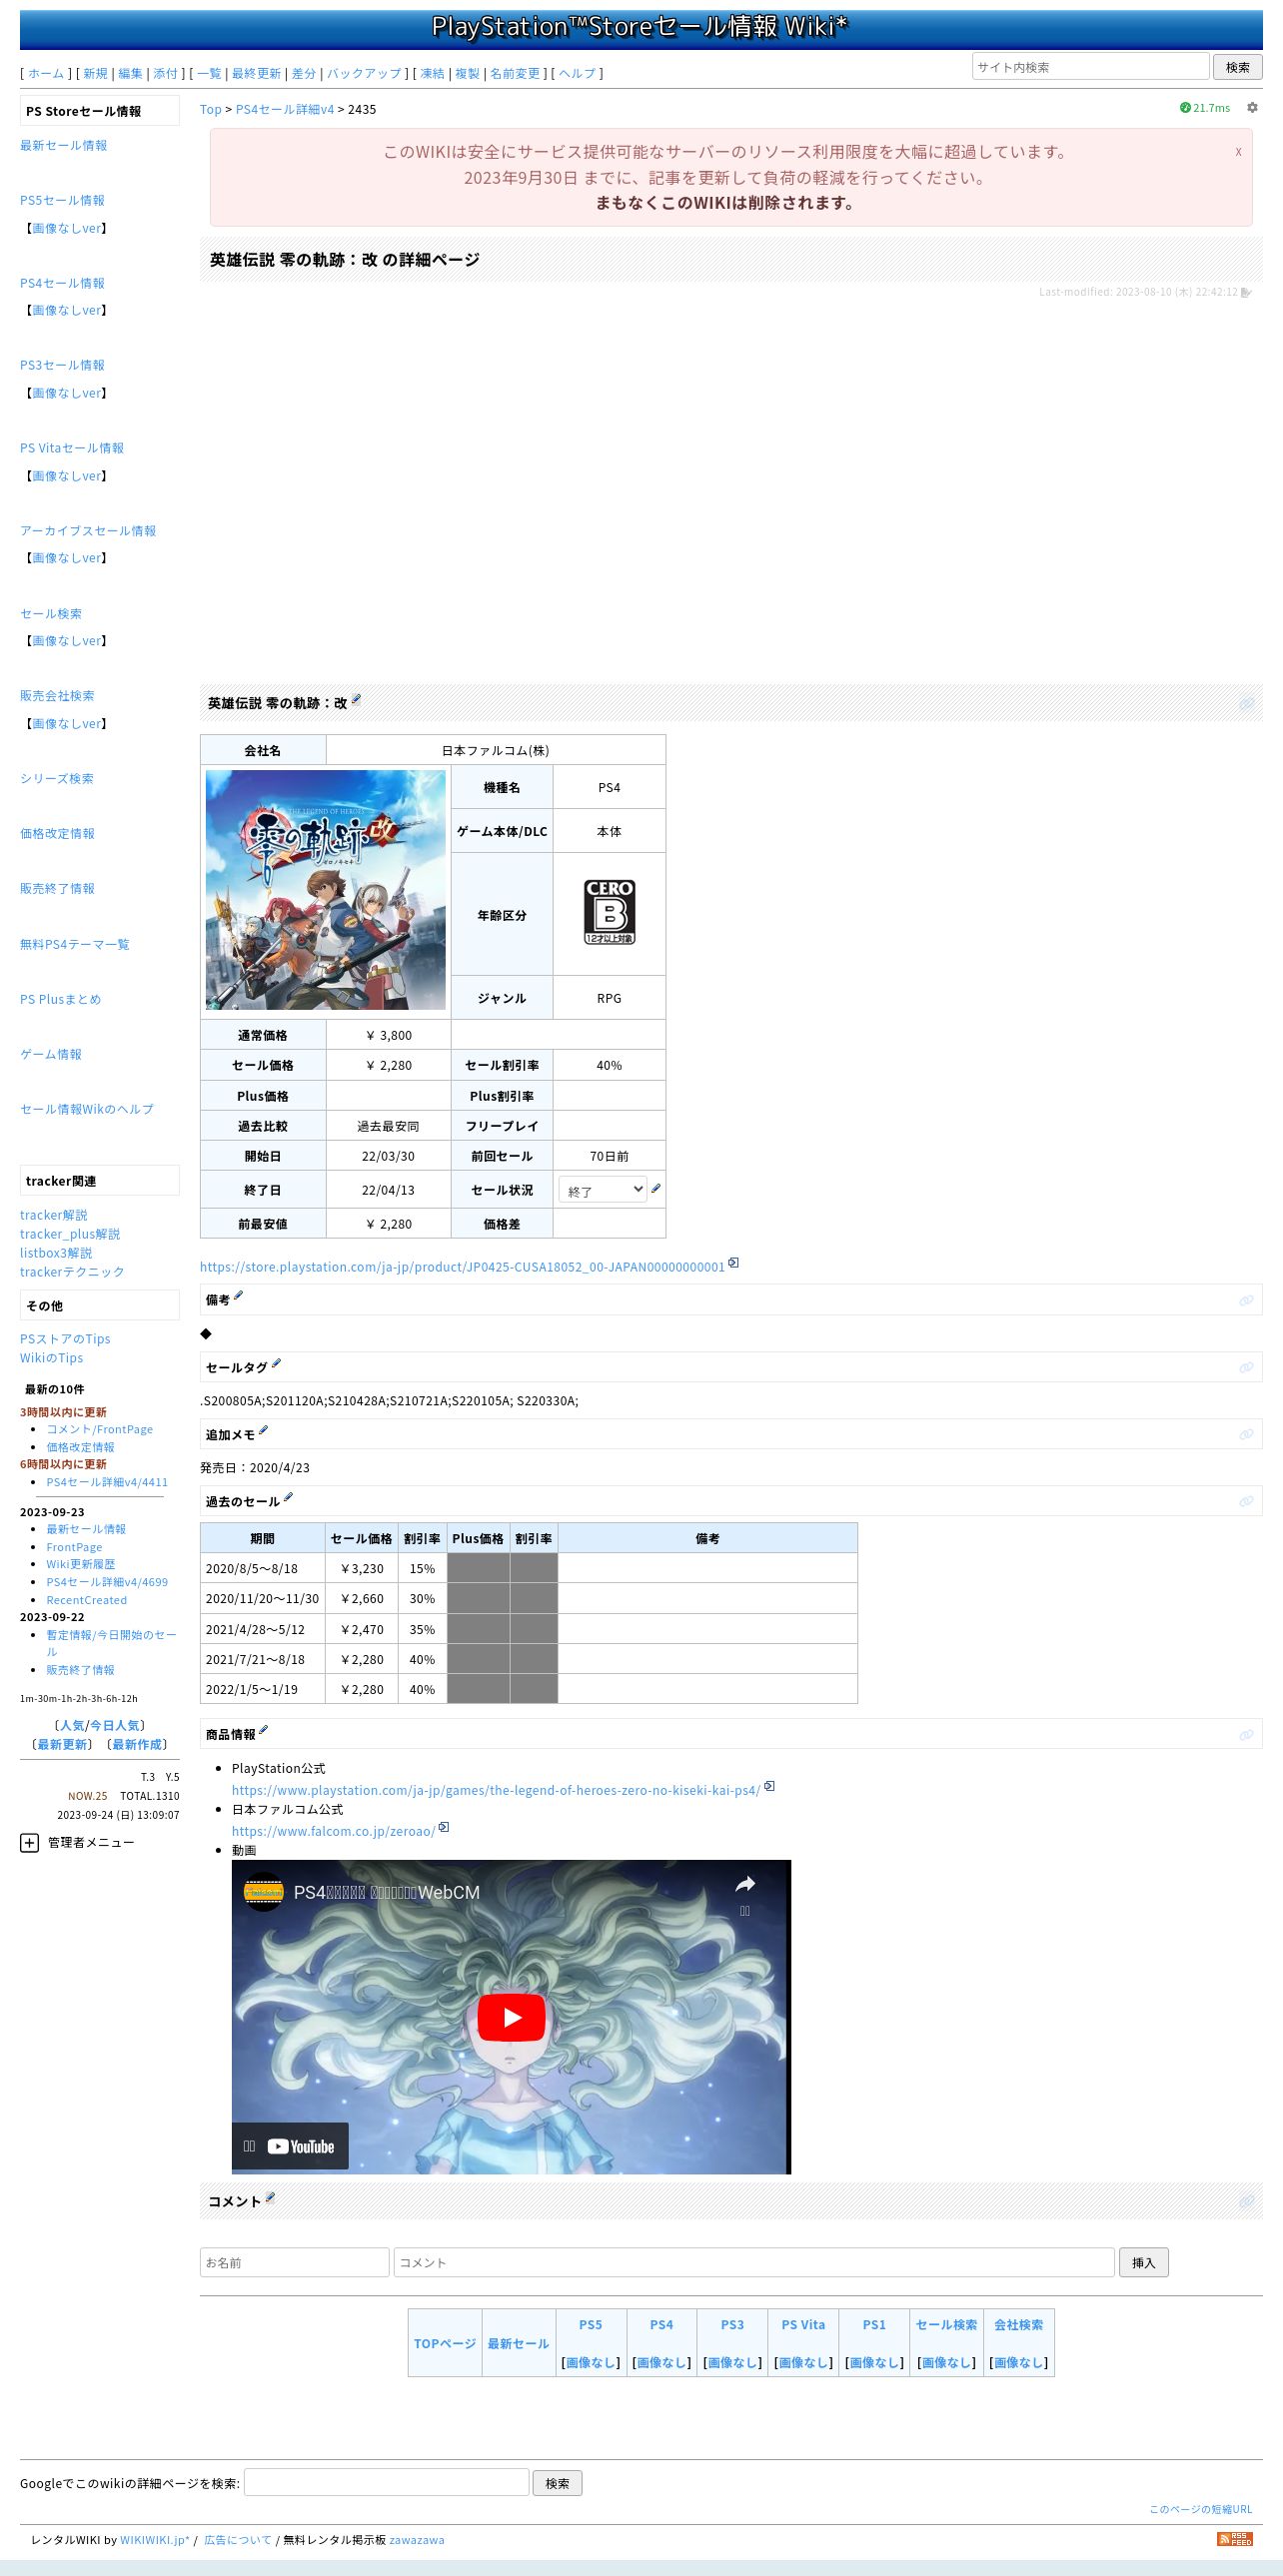Image resolution: width=1283 pixels, height=2576 pixels.
Task: Click the 挿入 button
Action: 1143,2262
